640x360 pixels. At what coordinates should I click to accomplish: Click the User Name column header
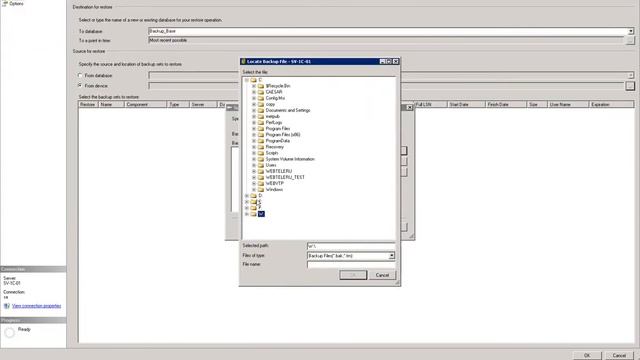tap(568, 105)
